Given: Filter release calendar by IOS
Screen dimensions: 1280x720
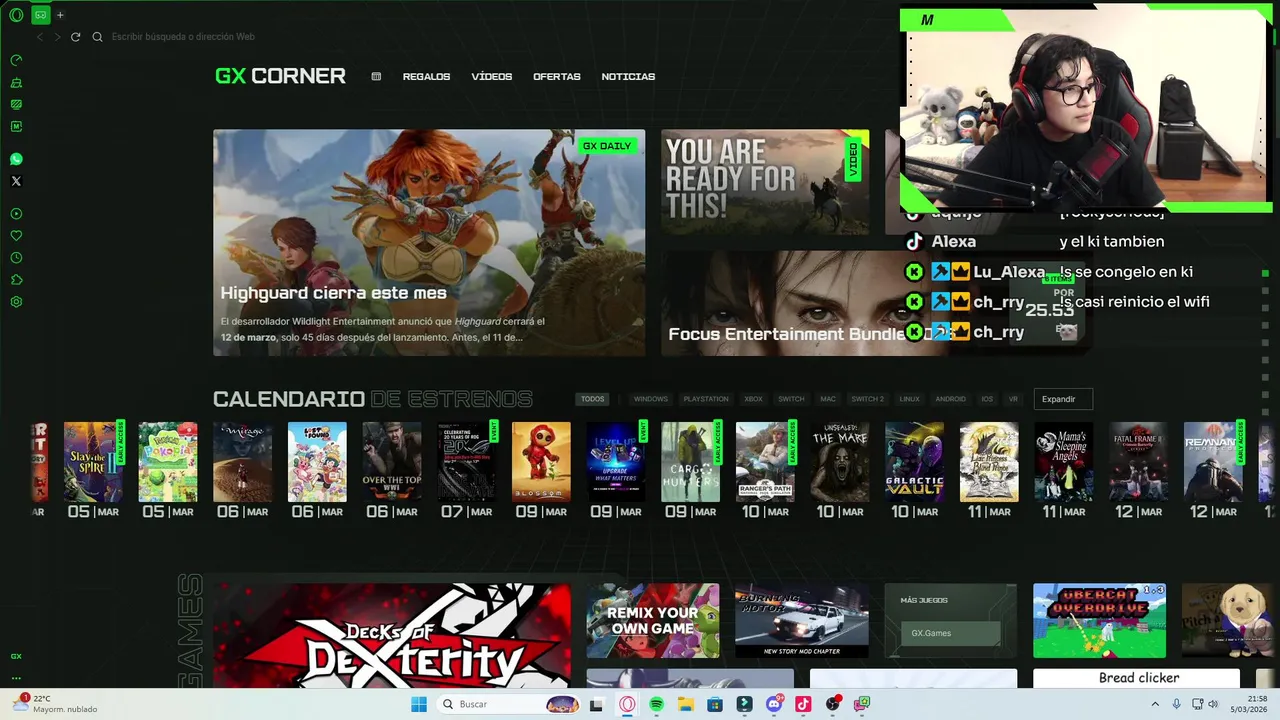Looking at the screenshot, I should pyautogui.click(x=987, y=399).
